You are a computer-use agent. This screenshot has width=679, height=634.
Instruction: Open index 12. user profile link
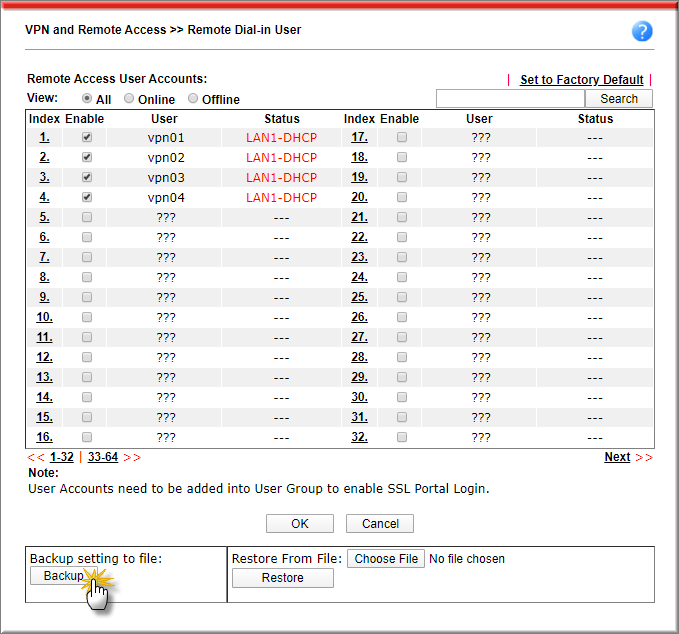click(45, 357)
